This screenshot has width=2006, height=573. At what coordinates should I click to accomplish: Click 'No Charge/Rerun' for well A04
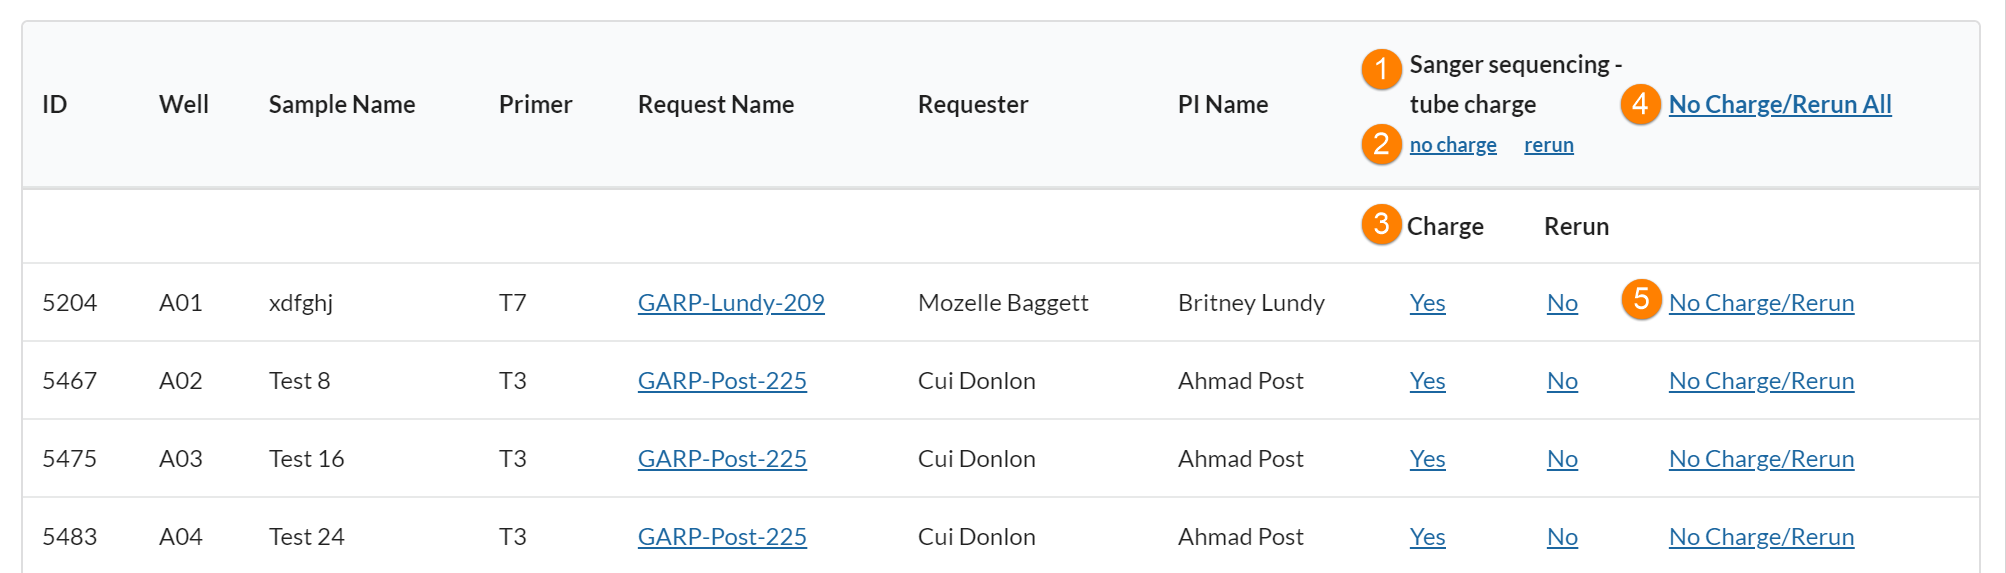(x=1761, y=536)
